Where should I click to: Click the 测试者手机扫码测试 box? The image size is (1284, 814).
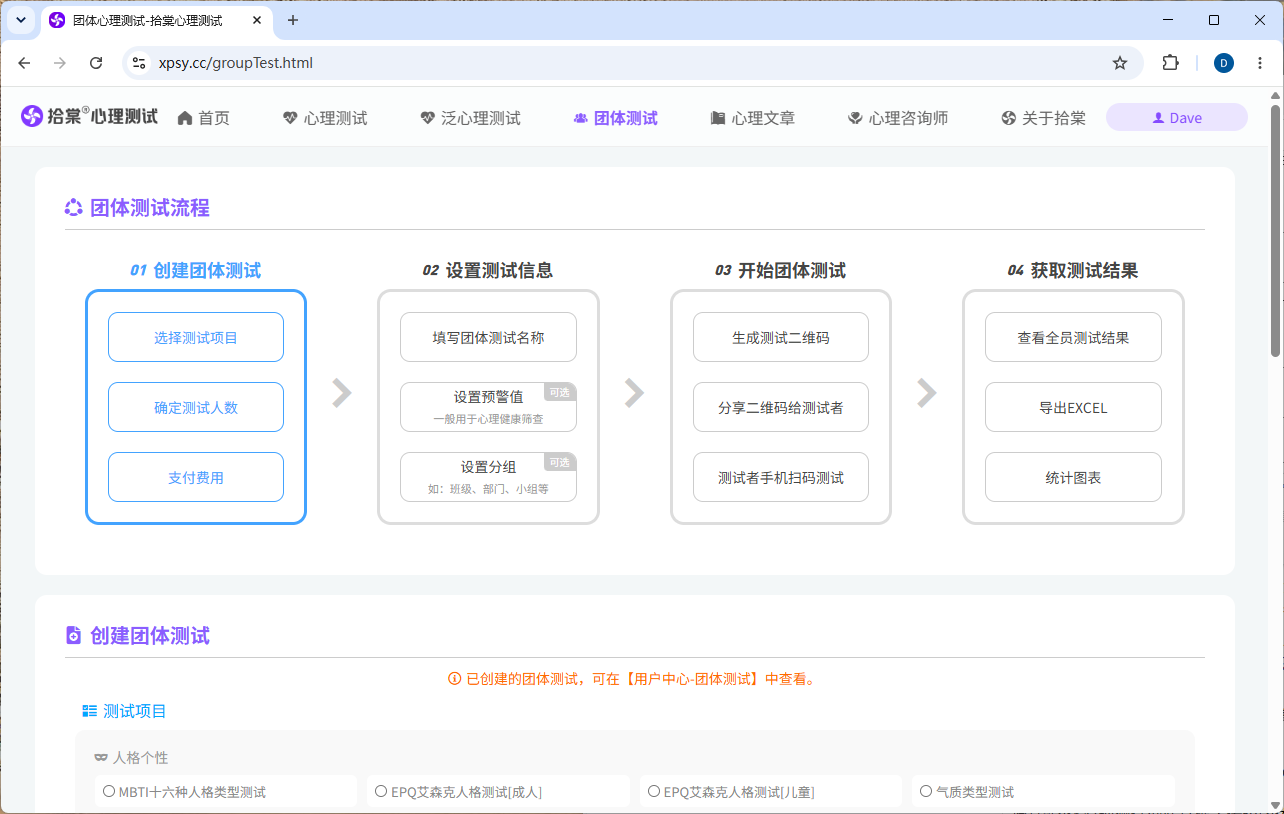coord(781,477)
